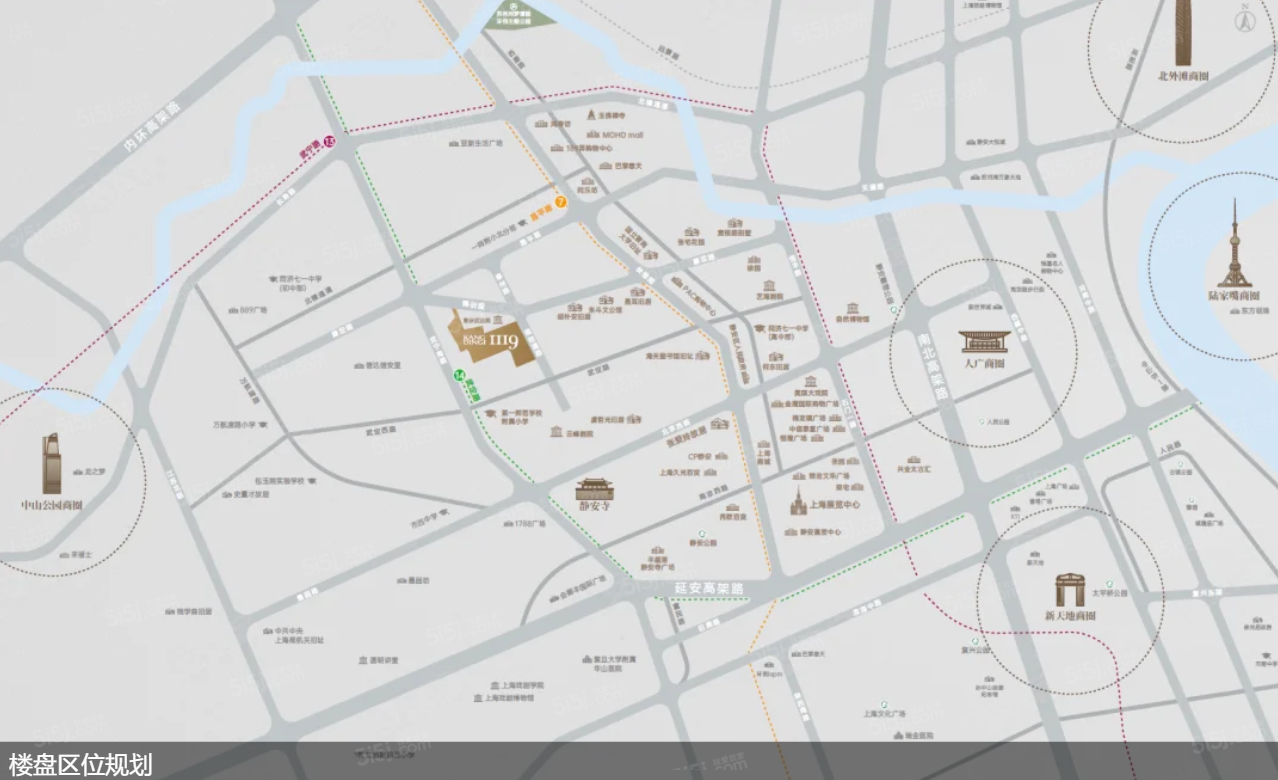Select the 中山公园商圈 tower icon

[52, 464]
